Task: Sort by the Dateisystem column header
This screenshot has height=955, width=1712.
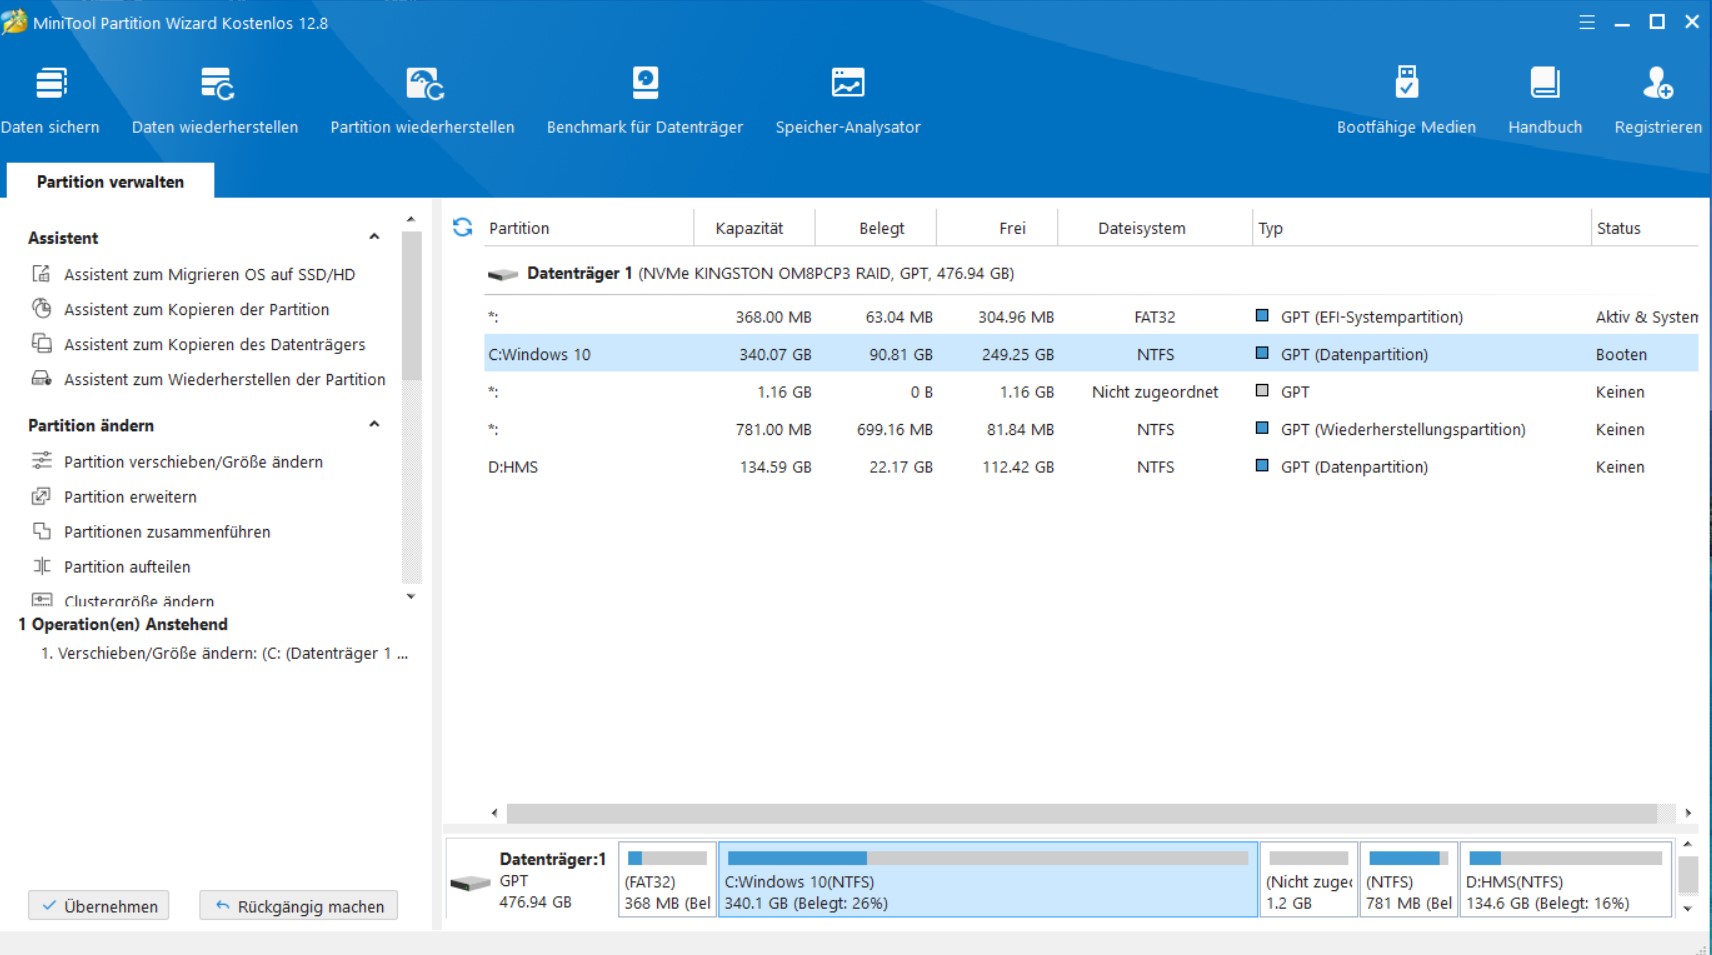Action: pyautogui.click(x=1155, y=228)
